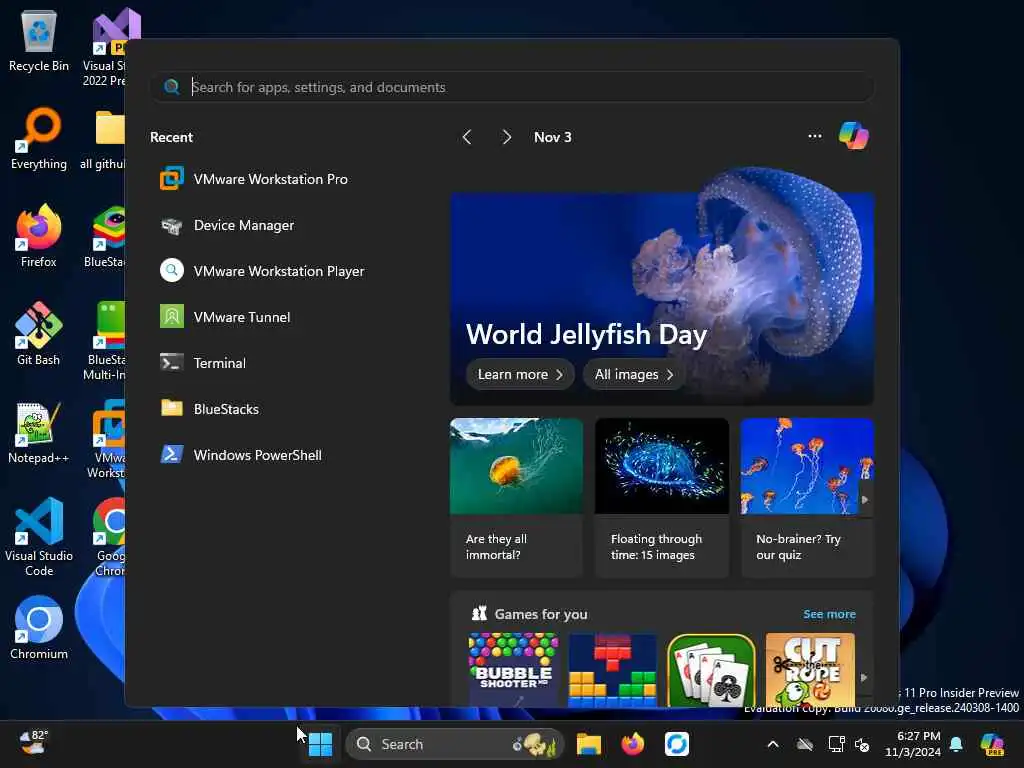
Task: Select the Git Bash desktop shortcut
Action: [x=39, y=334]
